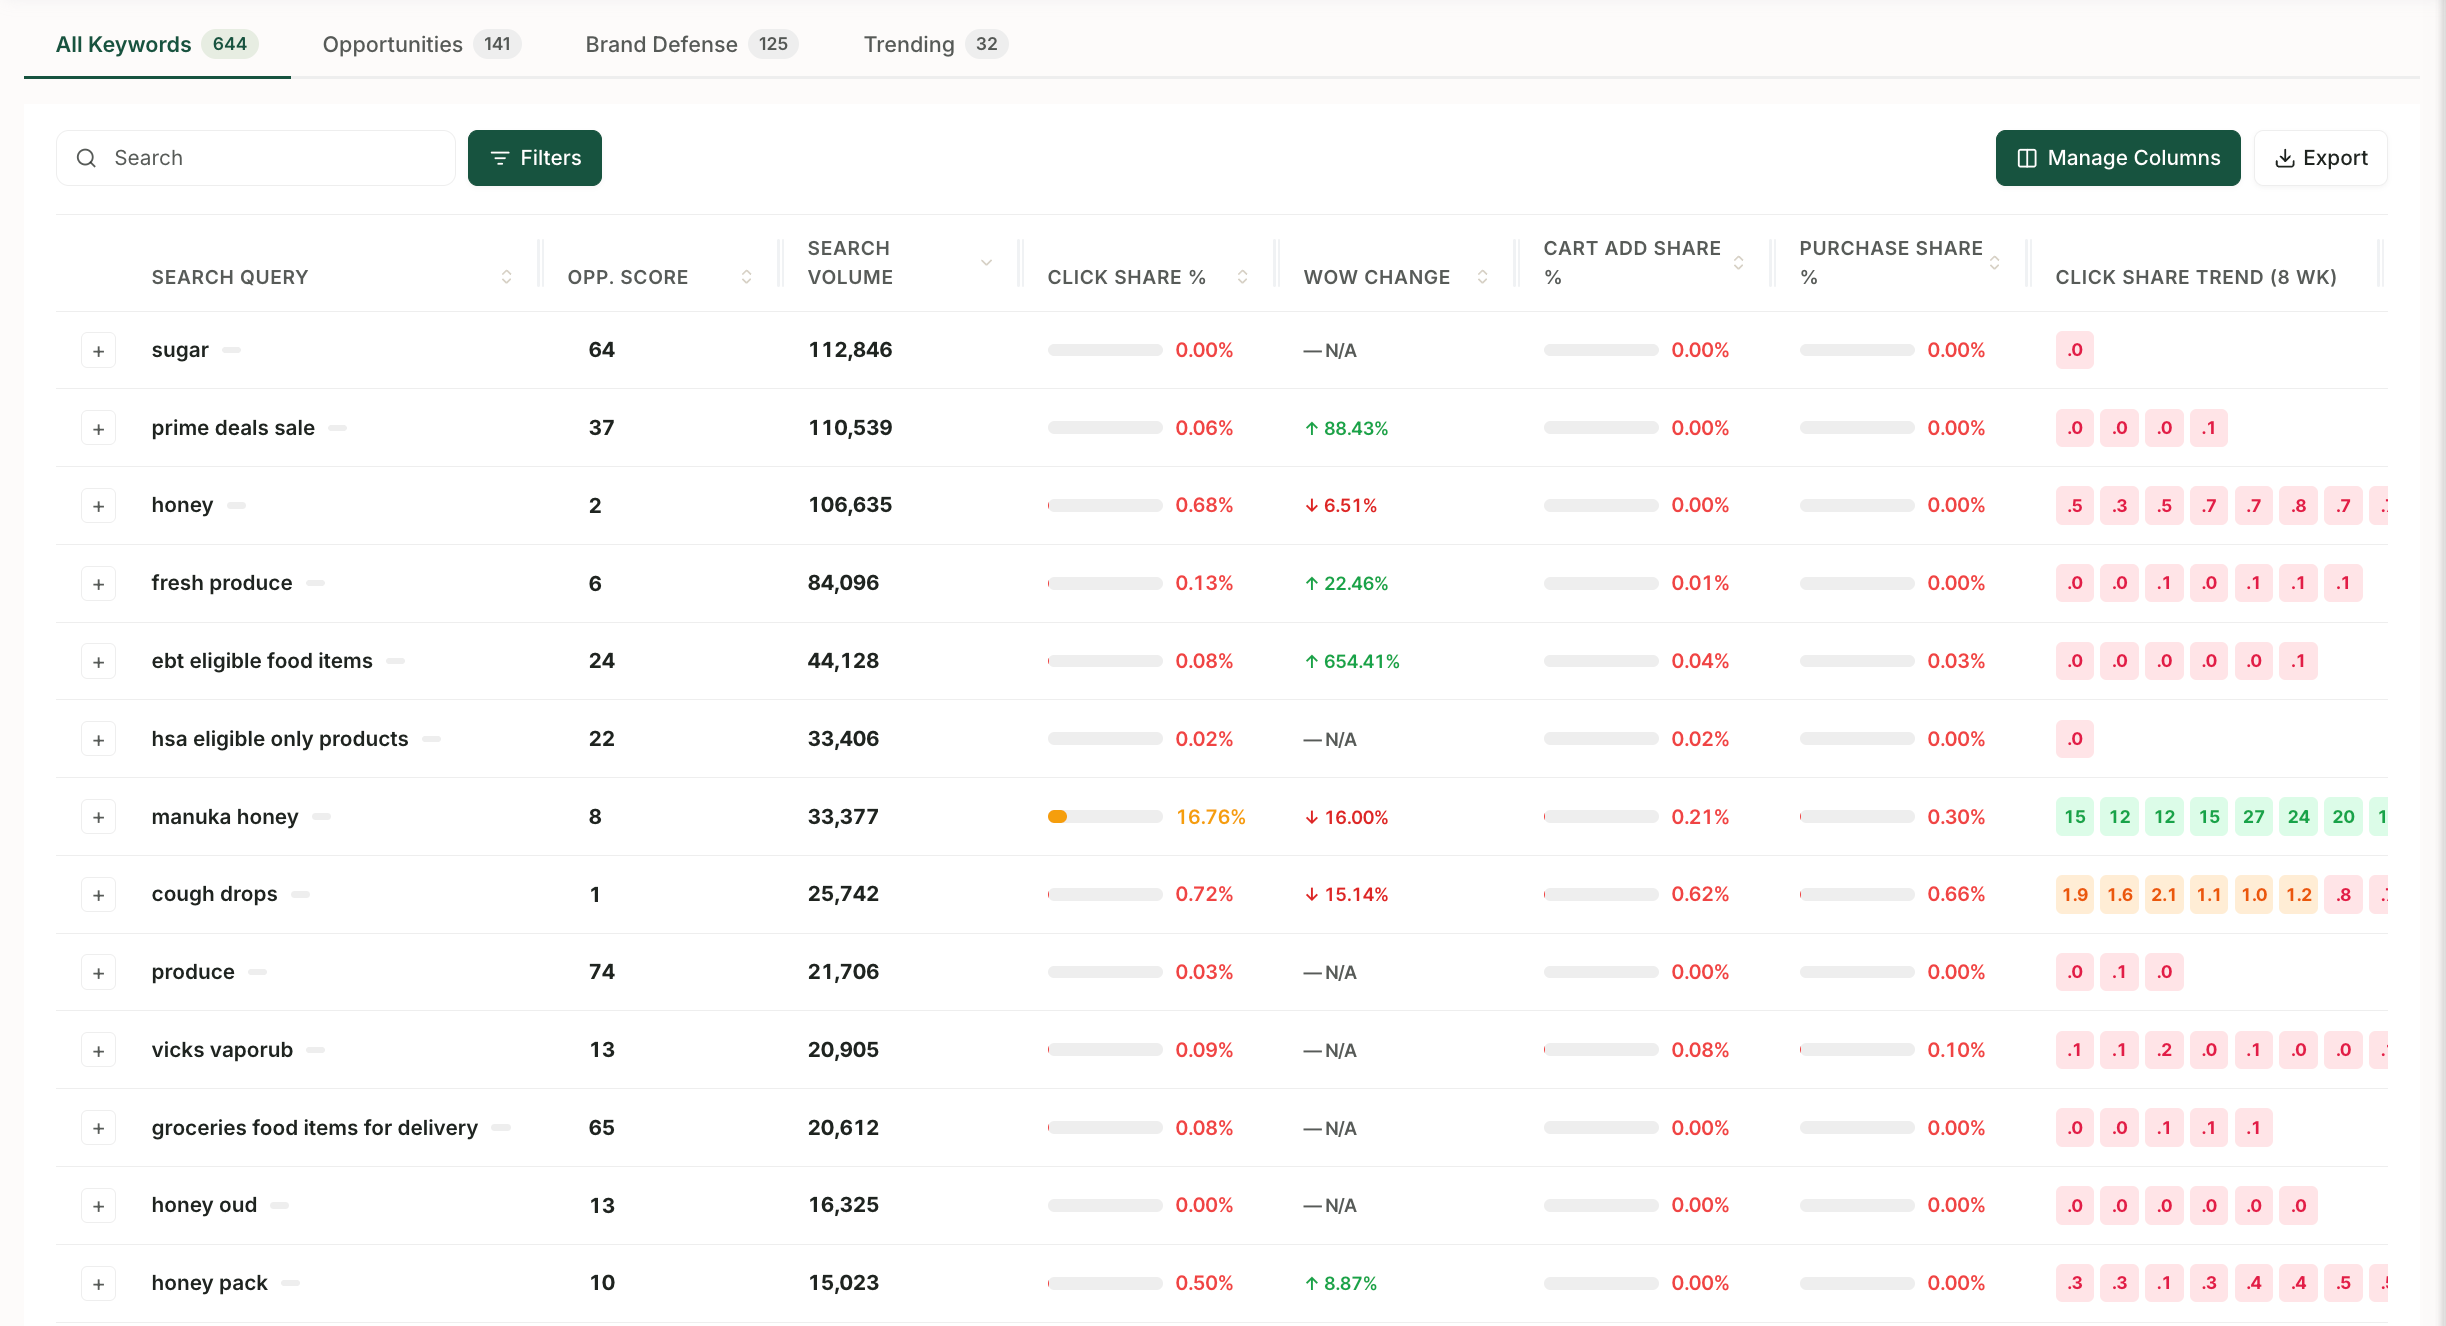Viewport: 2446px width, 1326px height.
Task: Click the Manage Columns button
Action: pyautogui.click(x=2118, y=158)
